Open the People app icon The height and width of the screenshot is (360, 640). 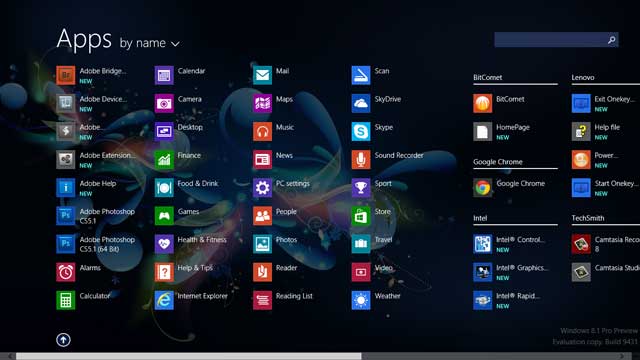262,216
